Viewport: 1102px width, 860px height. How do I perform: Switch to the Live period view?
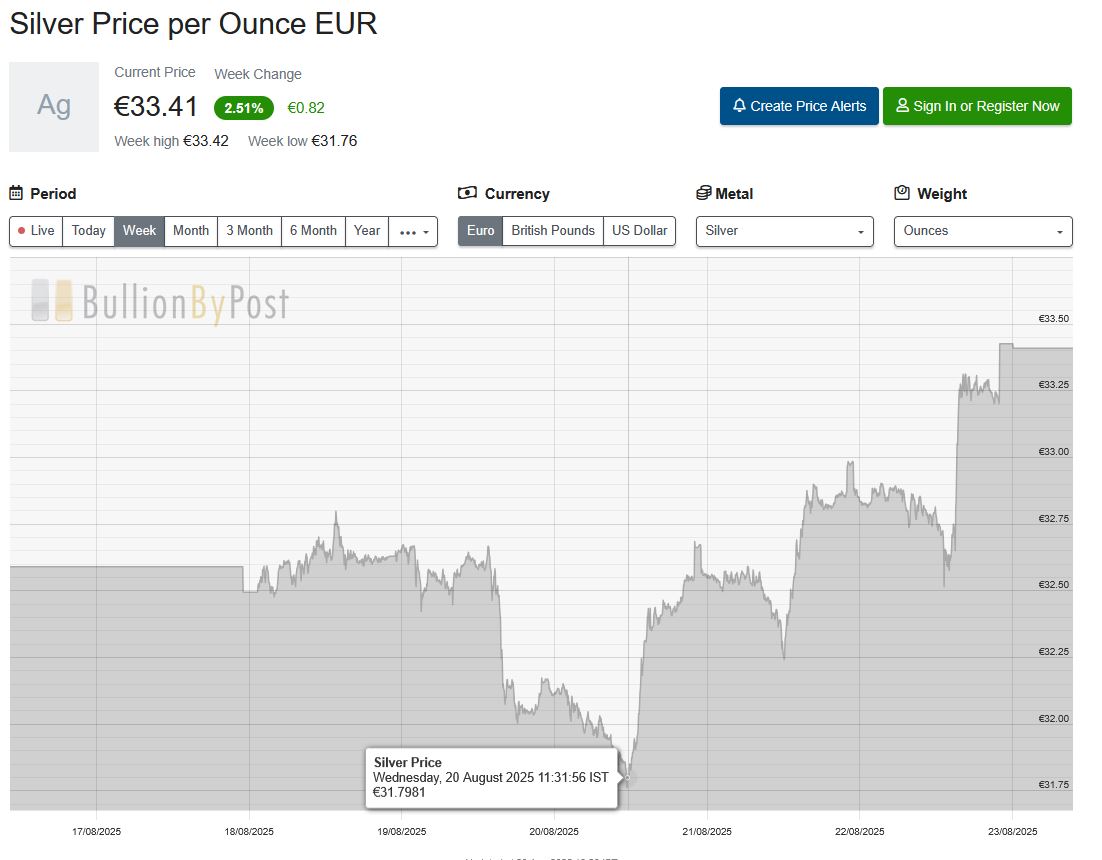(37, 231)
